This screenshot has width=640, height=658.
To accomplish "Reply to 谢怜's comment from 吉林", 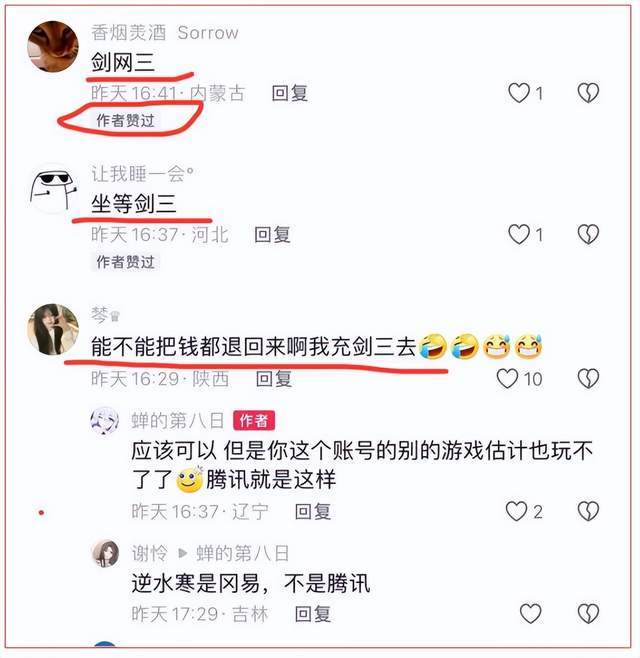I will 313,614.
